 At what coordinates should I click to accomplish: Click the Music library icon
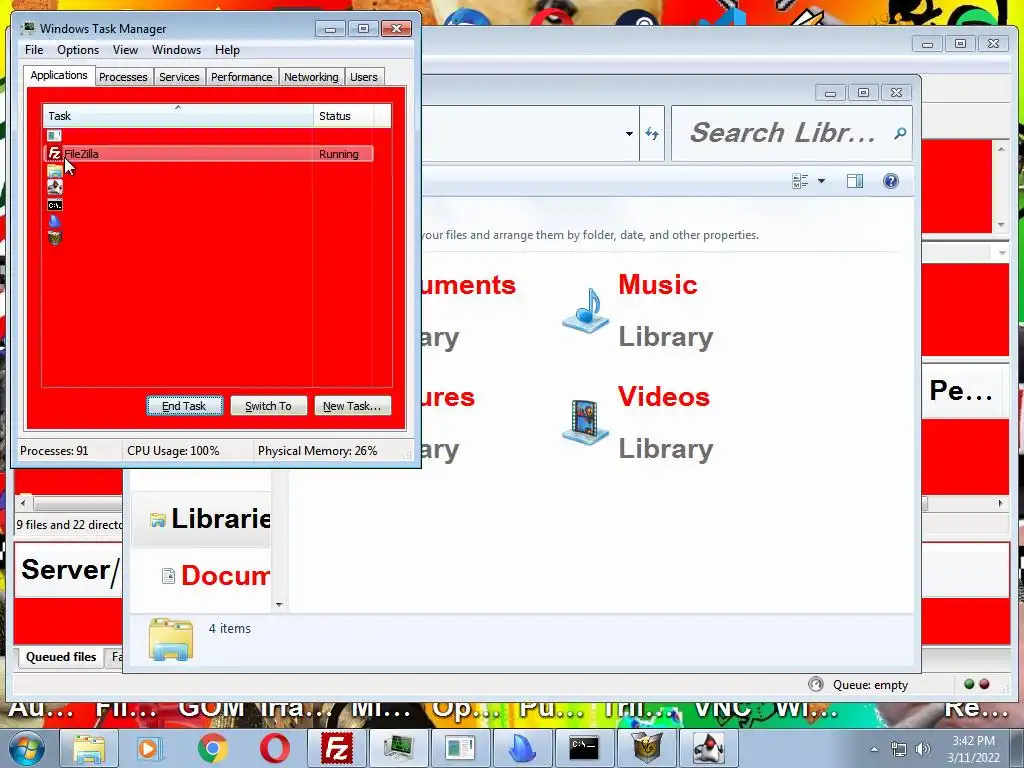(586, 311)
